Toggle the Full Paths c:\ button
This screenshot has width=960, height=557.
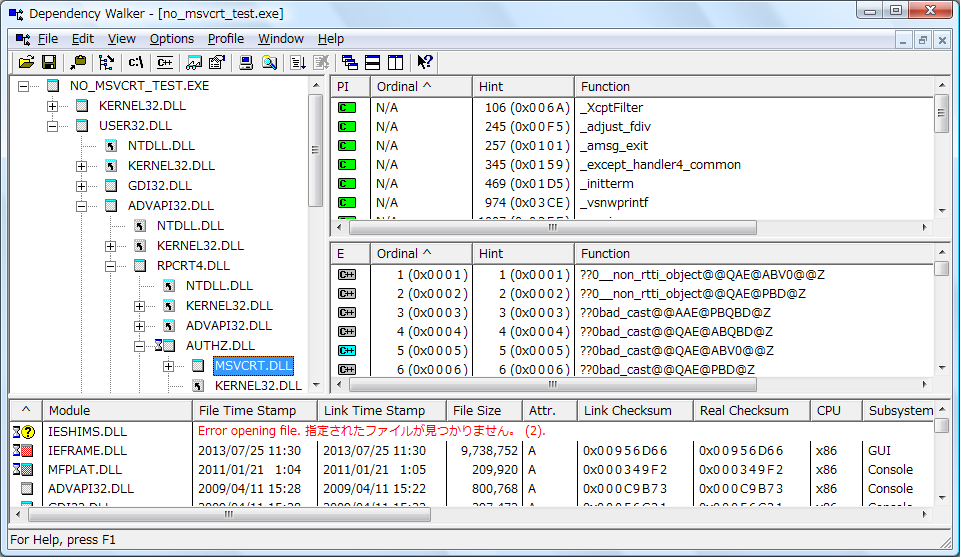(x=136, y=63)
